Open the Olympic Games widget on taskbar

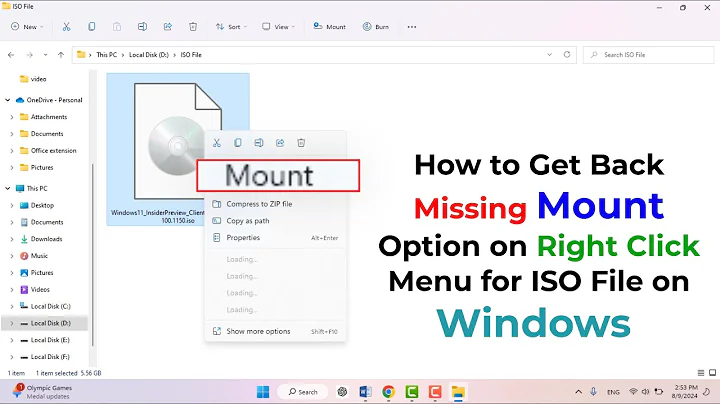coord(42,392)
